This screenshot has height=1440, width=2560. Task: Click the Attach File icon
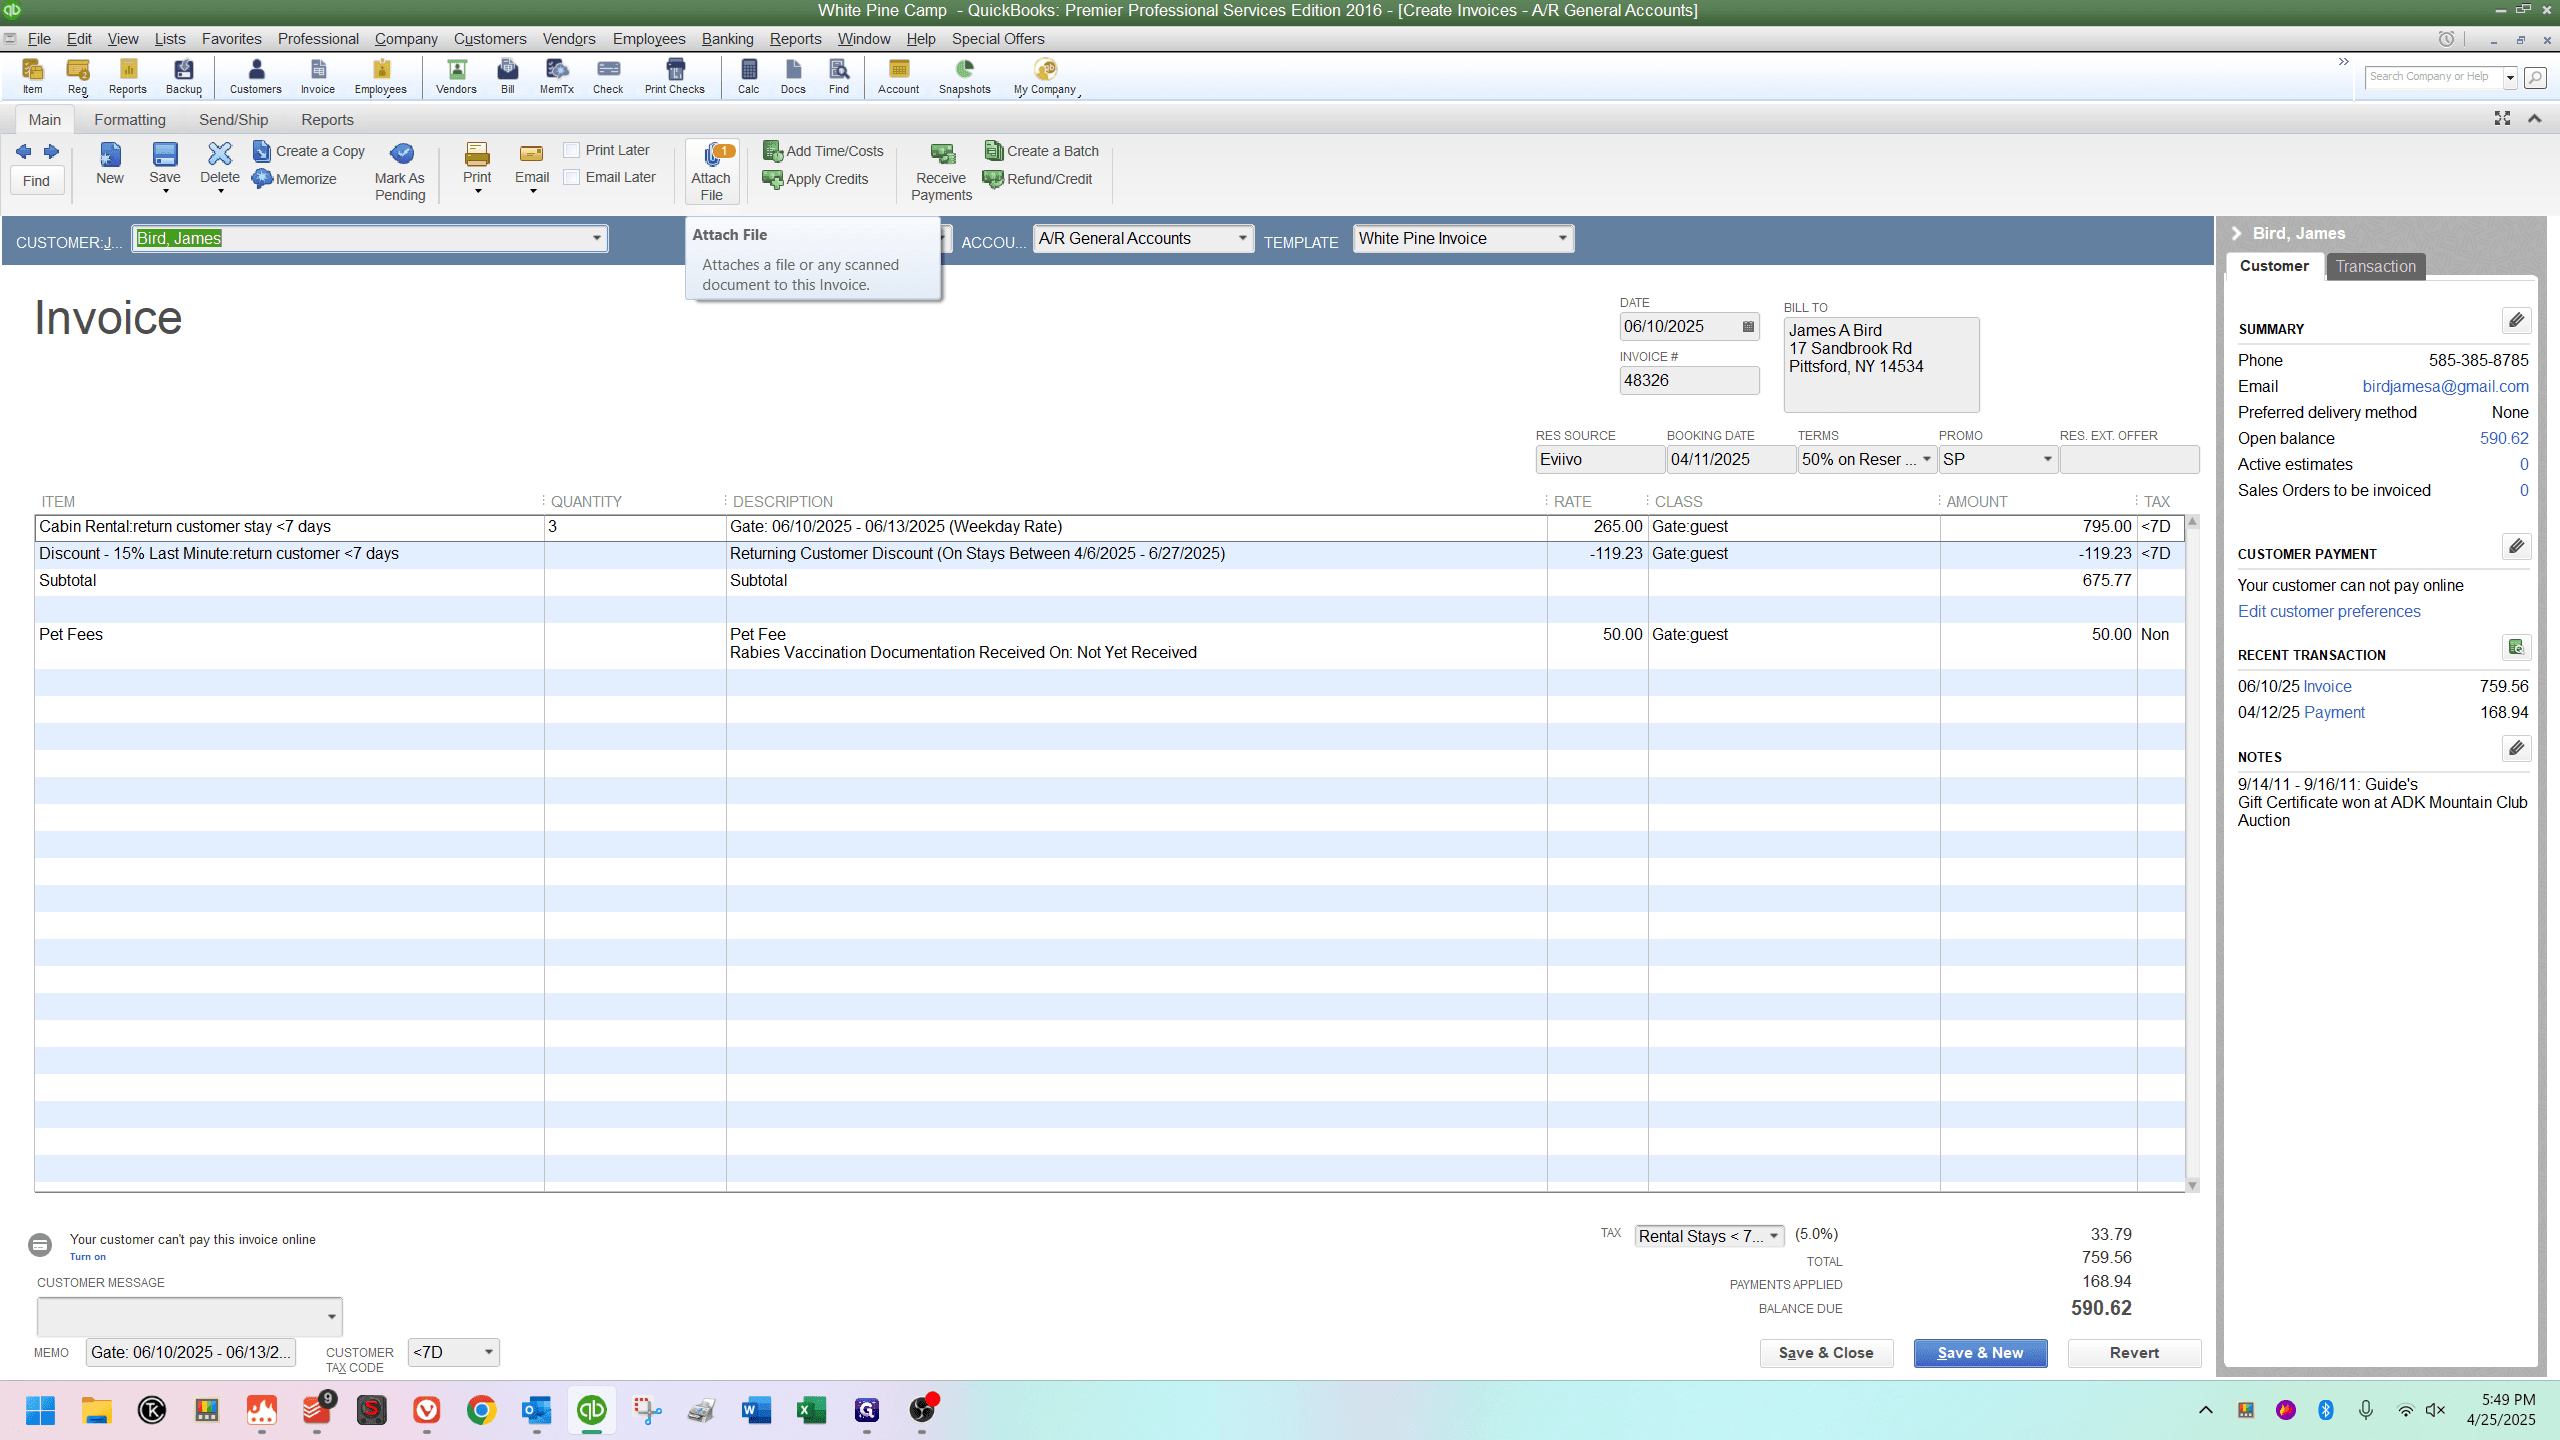click(712, 172)
